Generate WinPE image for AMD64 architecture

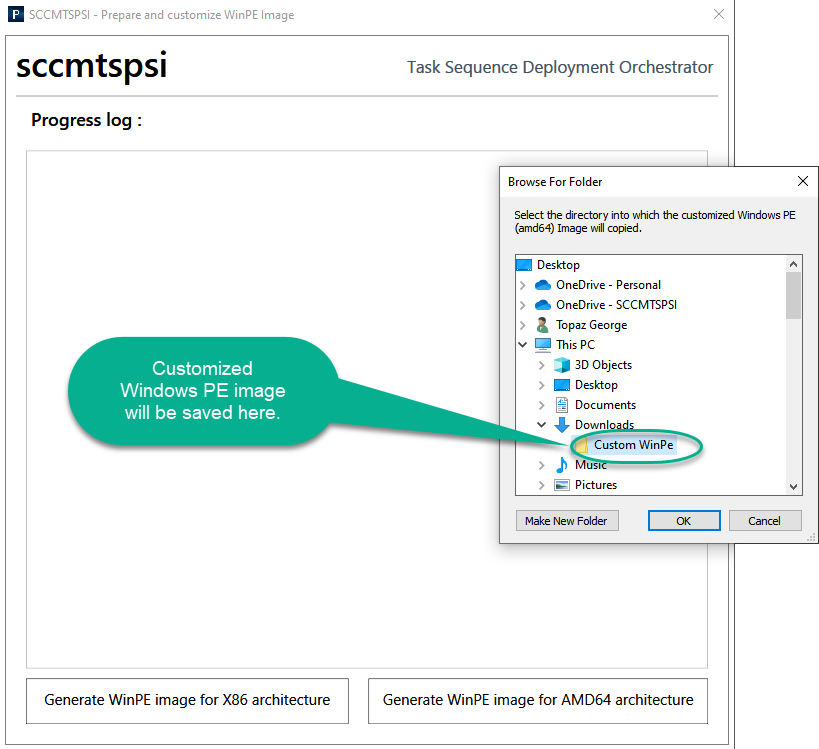coord(538,700)
